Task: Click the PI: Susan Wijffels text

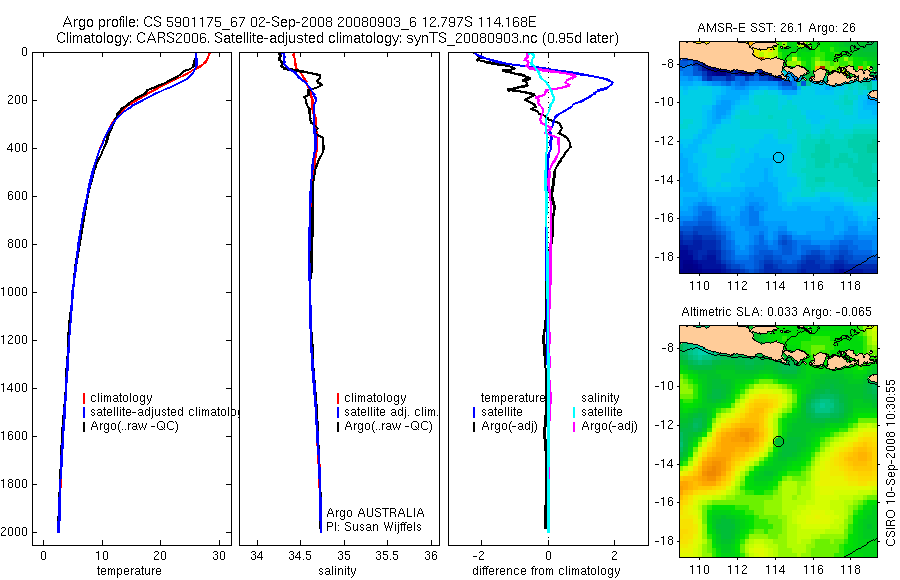Action: (374, 527)
